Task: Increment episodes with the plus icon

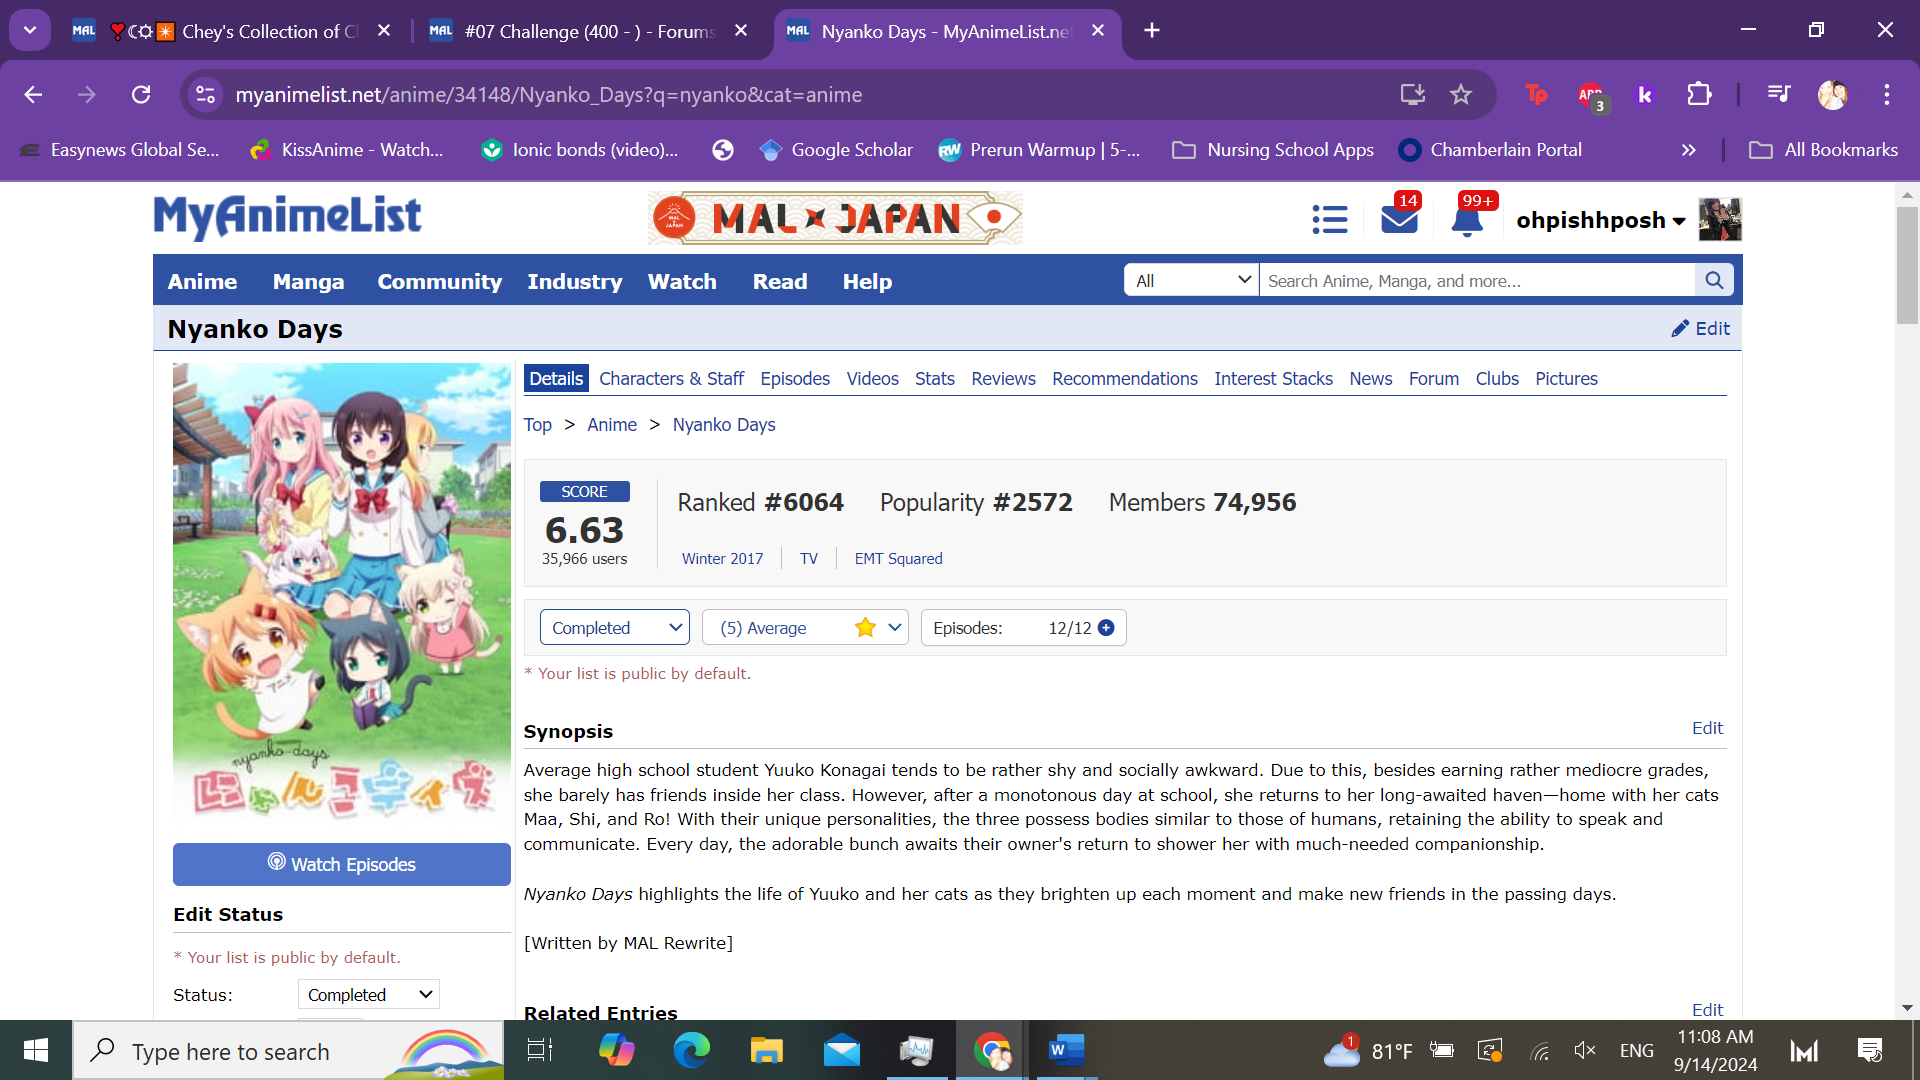Action: pos(1106,628)
